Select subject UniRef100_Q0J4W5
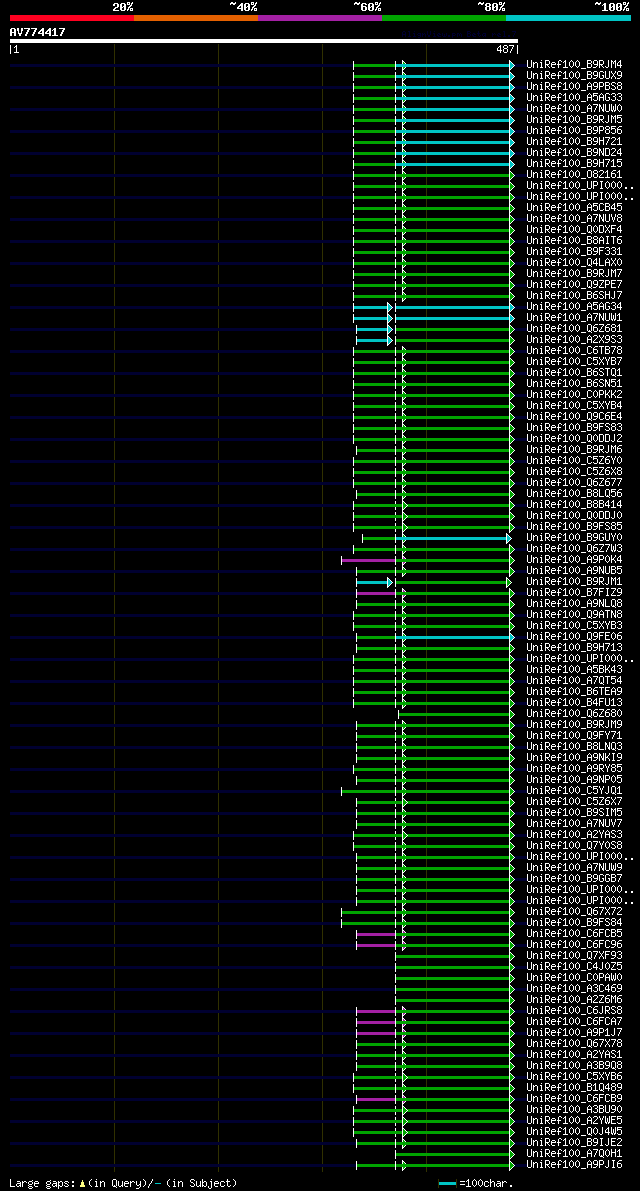Viewport: 640px width, 1191px height. click(574, 1133)
